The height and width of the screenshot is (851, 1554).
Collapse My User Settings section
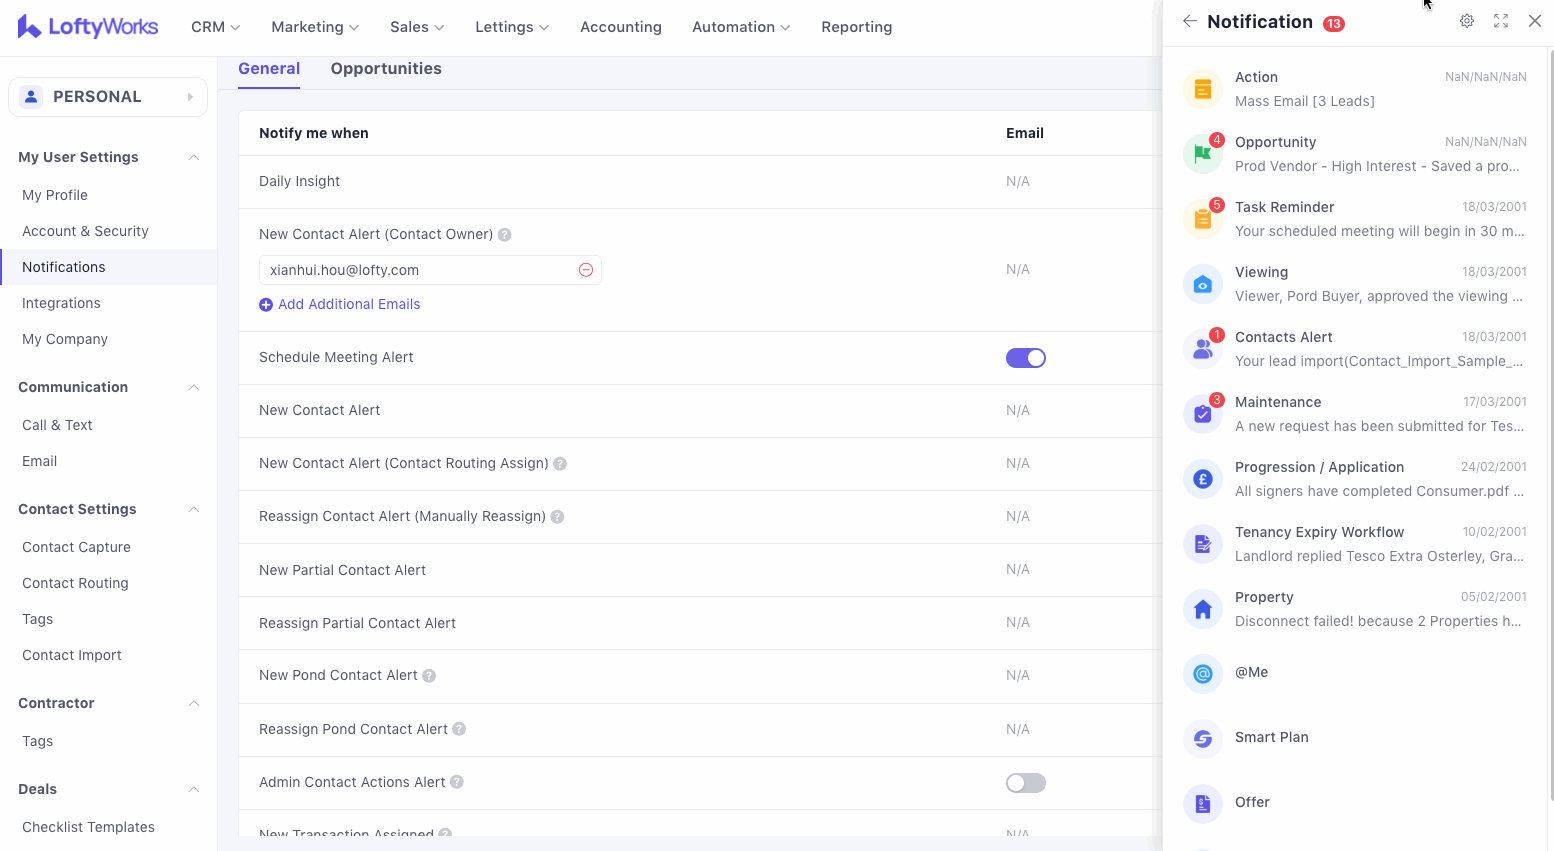click(x=194, y=157)
